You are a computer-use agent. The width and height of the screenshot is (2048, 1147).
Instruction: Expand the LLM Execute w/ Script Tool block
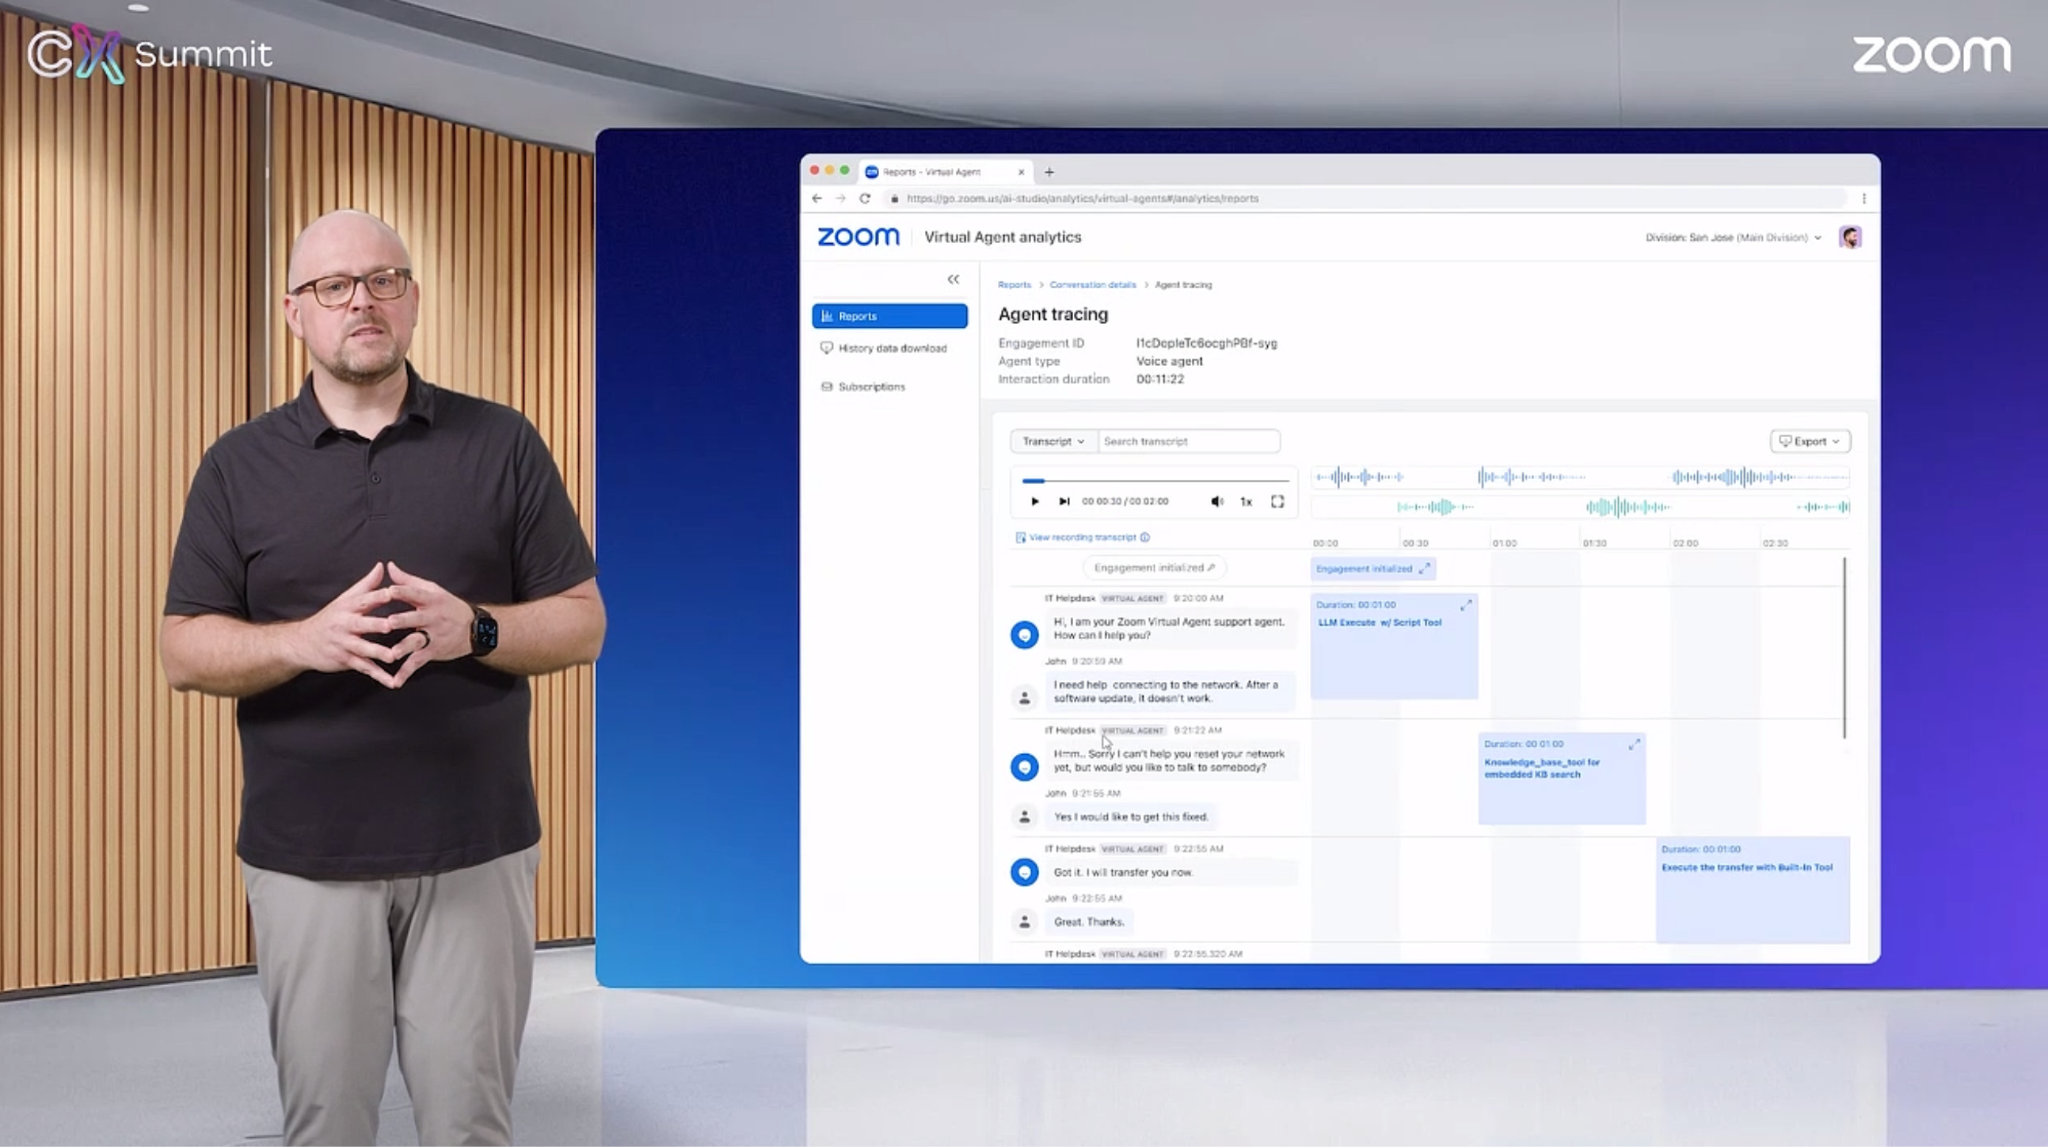pyautogui.click(x=1466, y=606)
